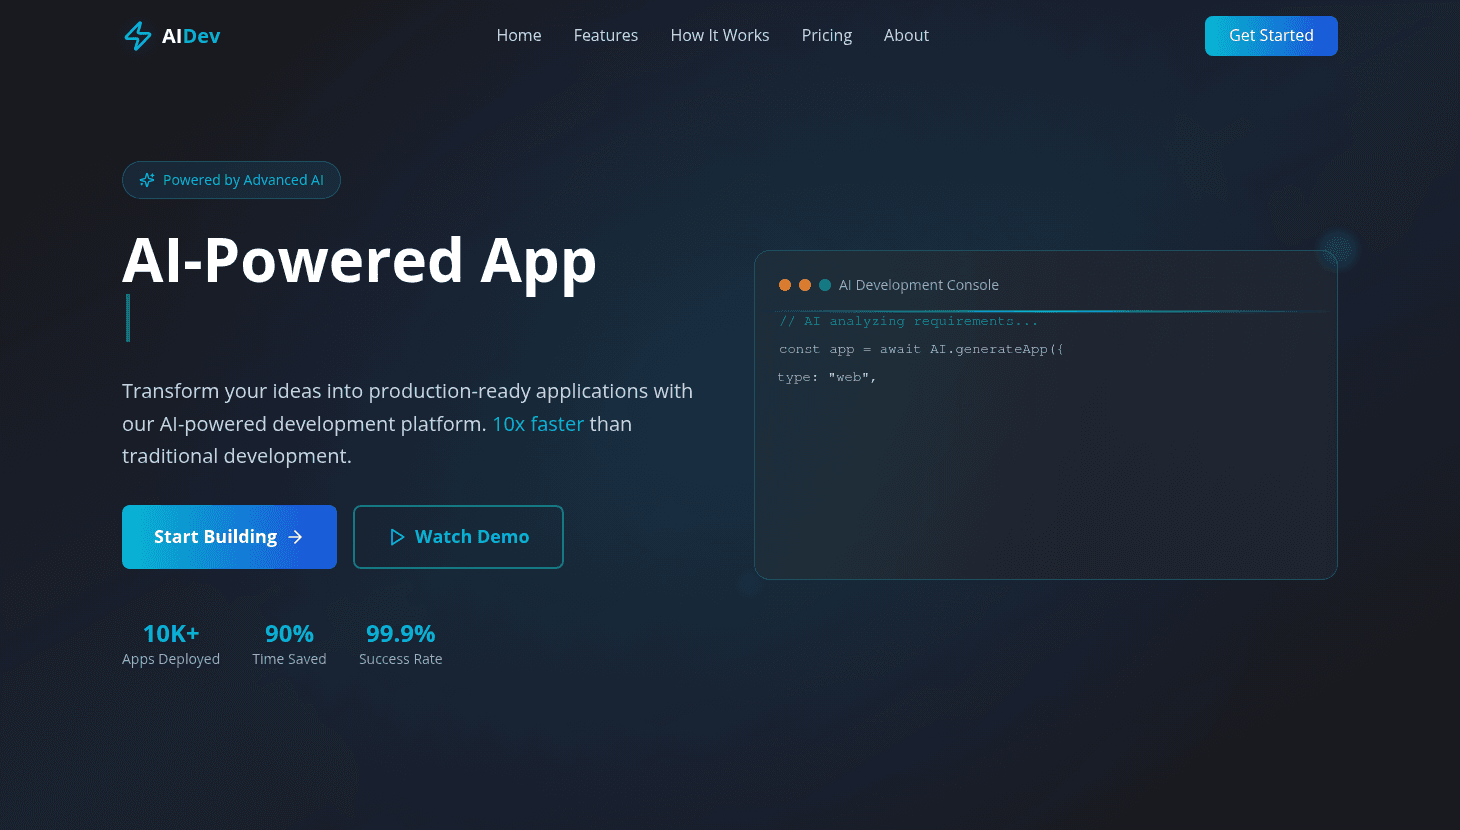The image size is (1460, 830).
Task: Click the first orange console window dot
Action: 785,285
